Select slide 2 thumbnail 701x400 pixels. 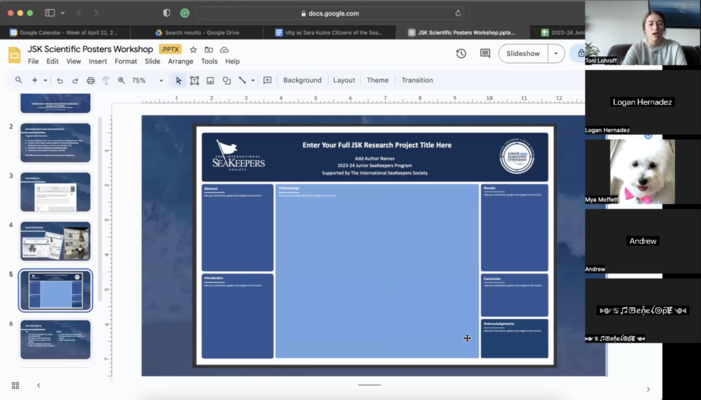pyautogui.click(x=55, y=143)
